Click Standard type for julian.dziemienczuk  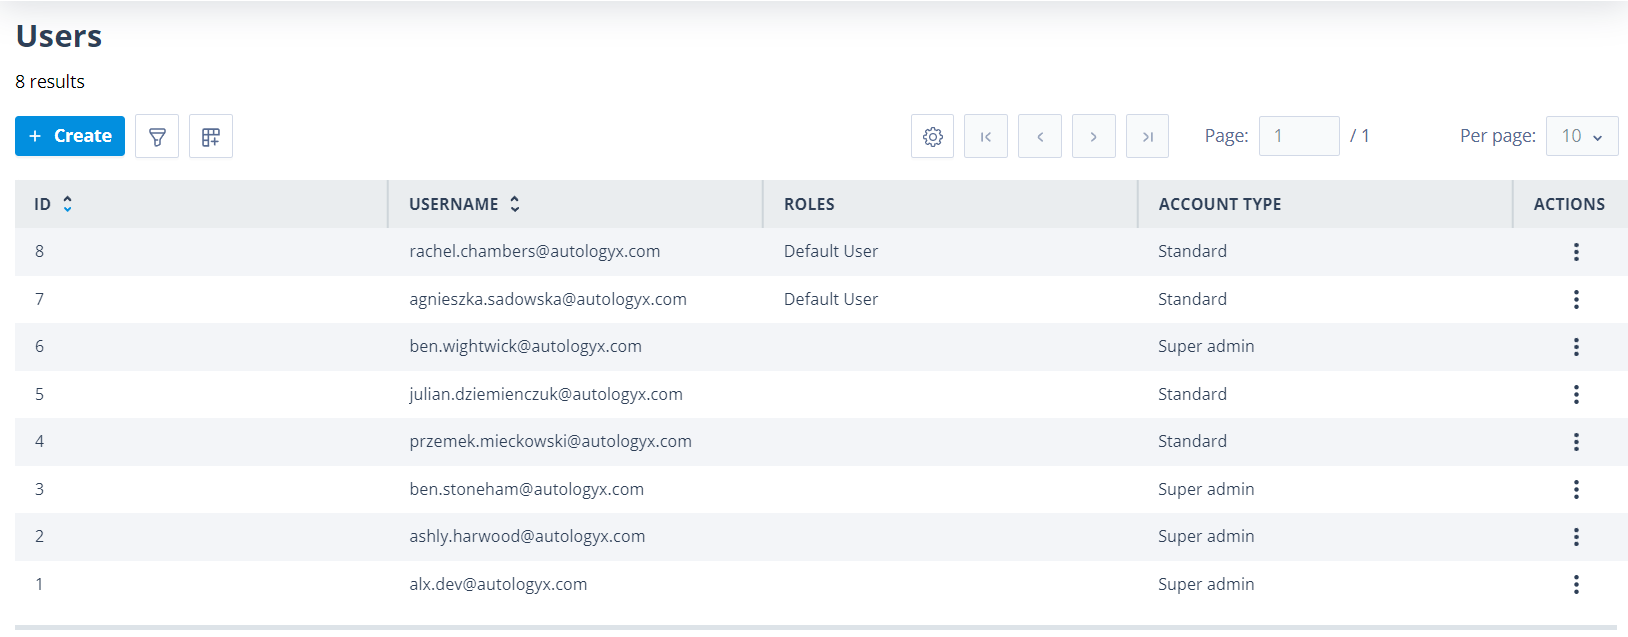[x=1192, y=394]
